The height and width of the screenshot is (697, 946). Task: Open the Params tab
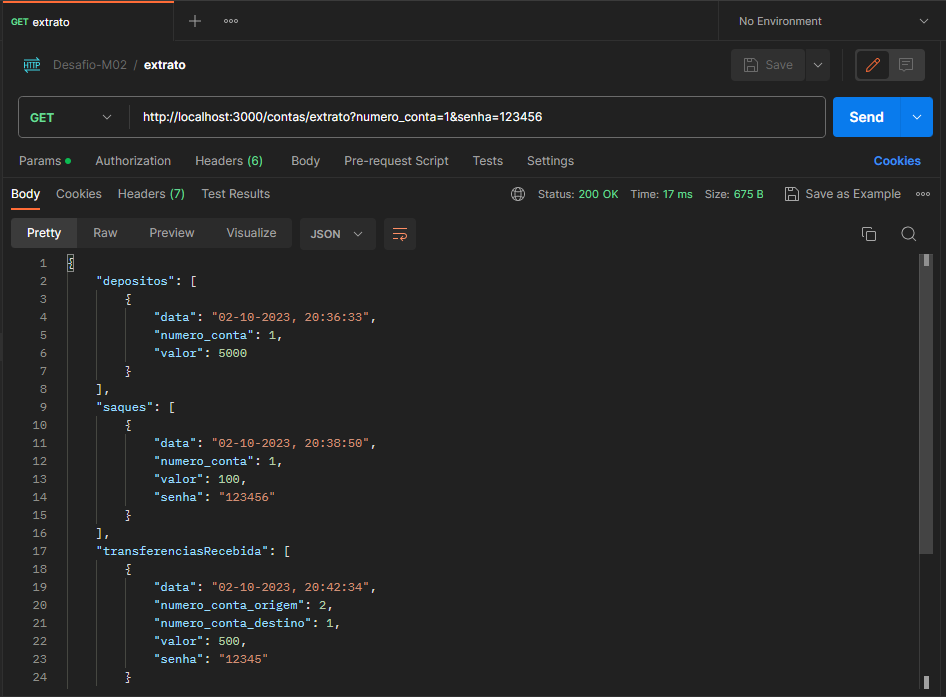pyautogui.click(x=45, y=161)
